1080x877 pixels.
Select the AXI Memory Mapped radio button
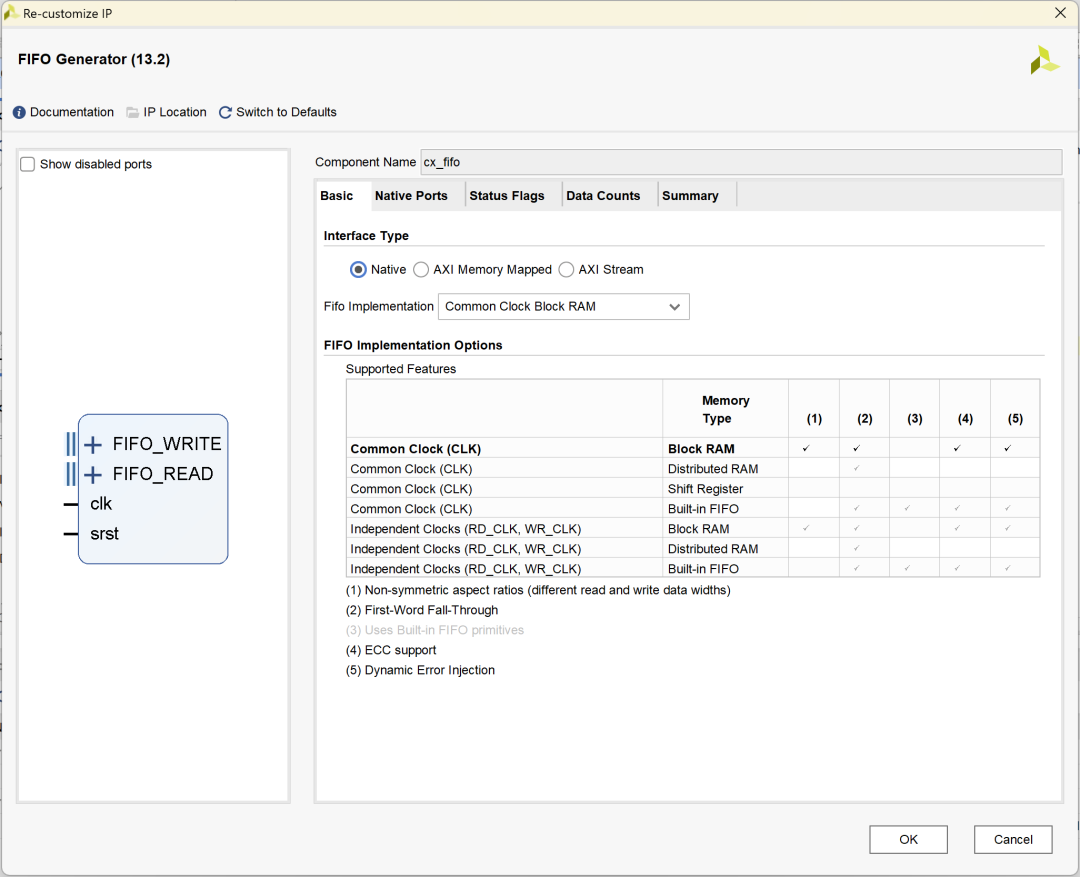(421, 270)
